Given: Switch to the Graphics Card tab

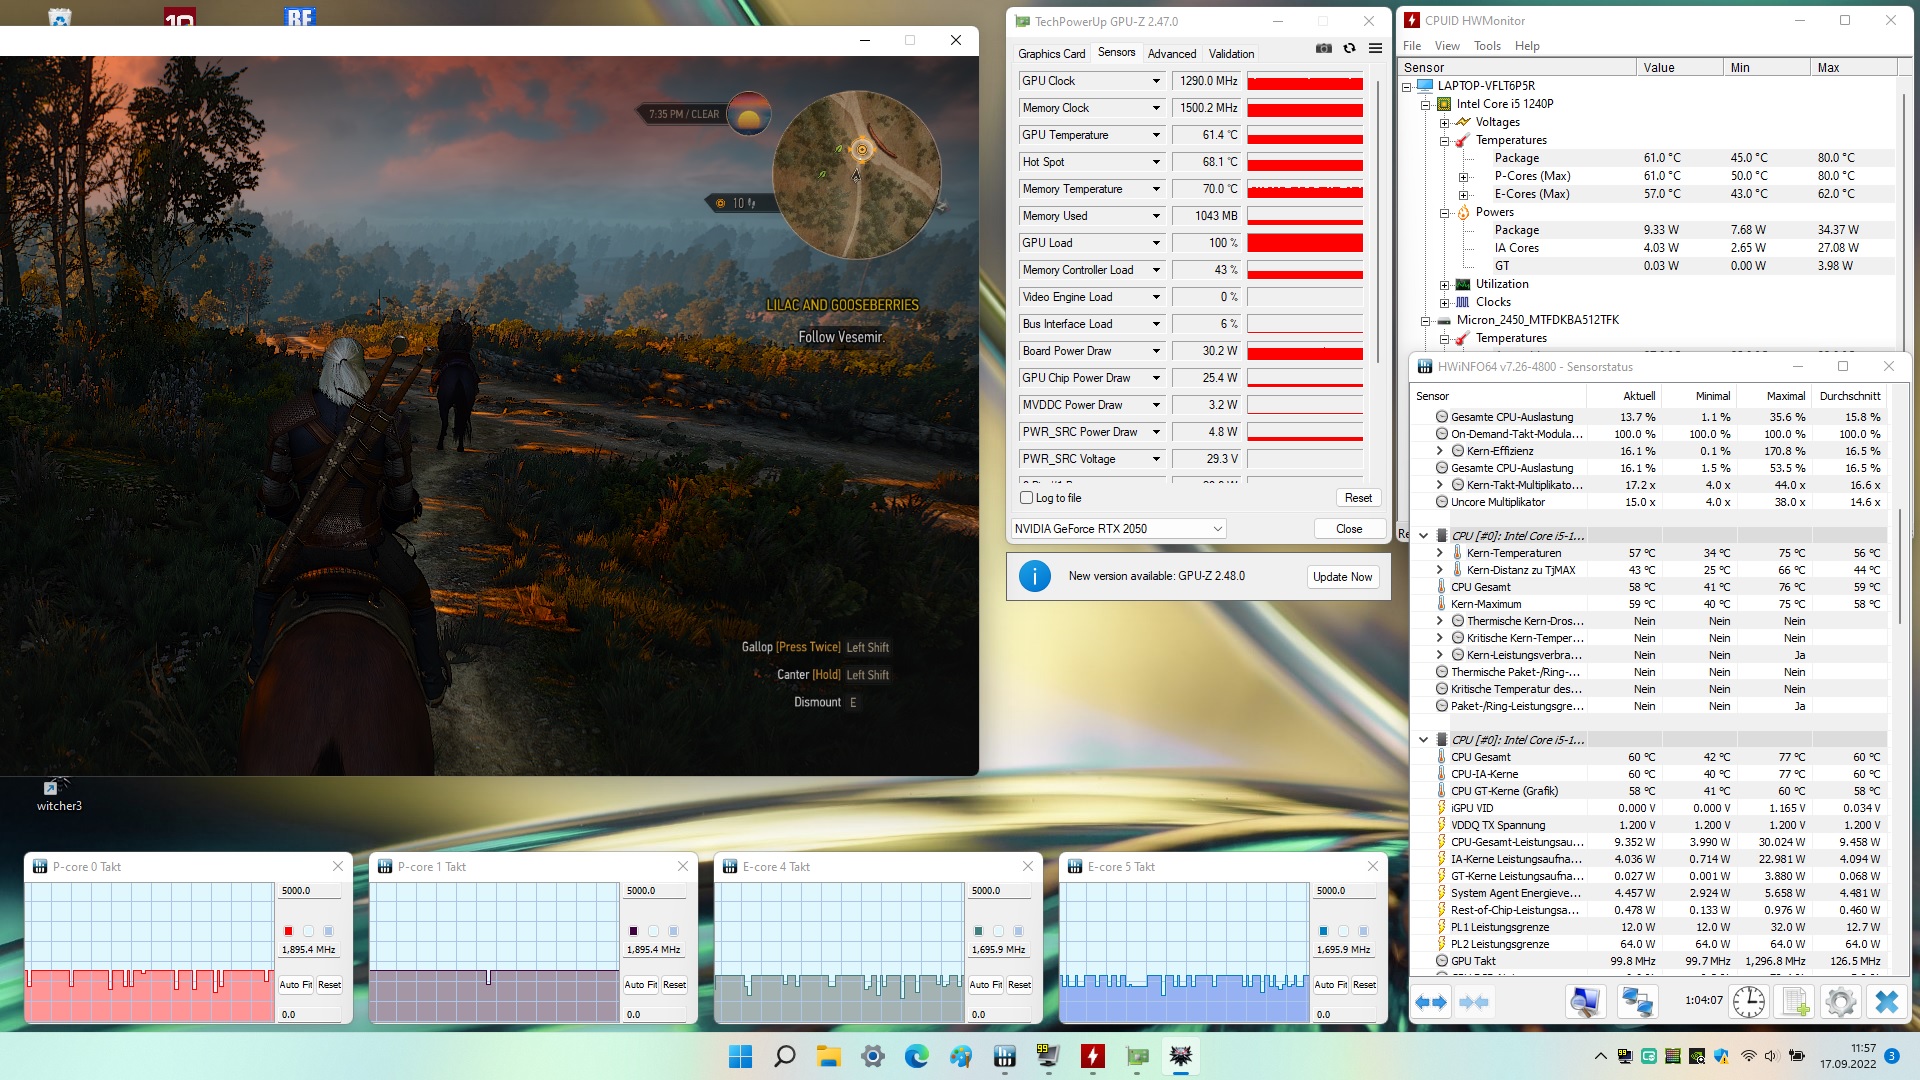Looking at the screenshot, I should 1051,54.
